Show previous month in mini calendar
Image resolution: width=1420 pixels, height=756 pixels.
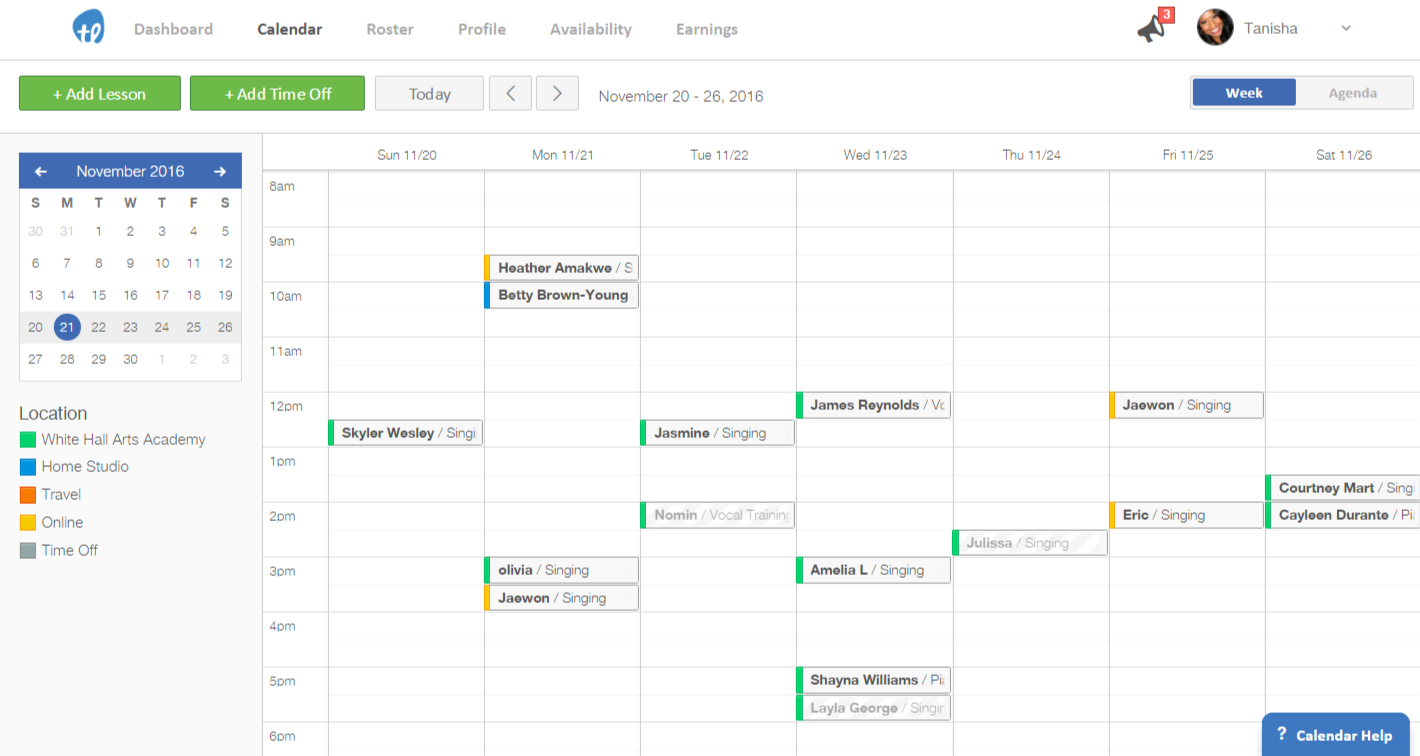(41, 171)
